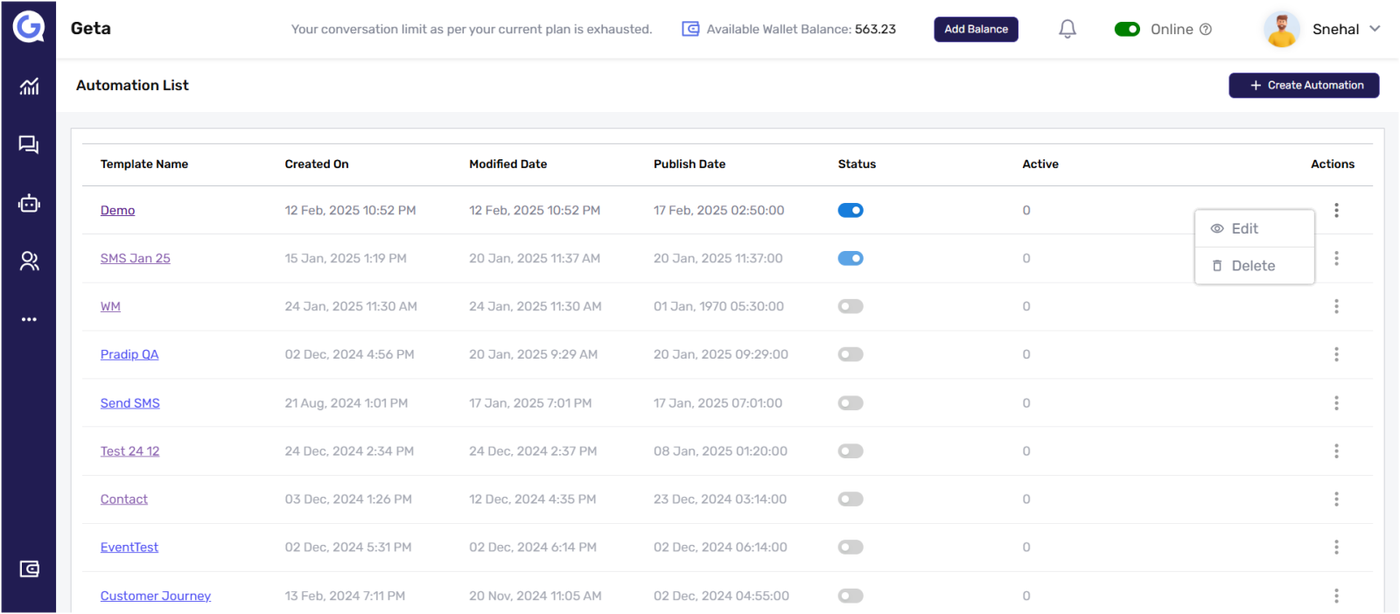Select Edit from the actions menu
The width and height of the screenshot is (1400, 614).
[x=1244, y=229]
